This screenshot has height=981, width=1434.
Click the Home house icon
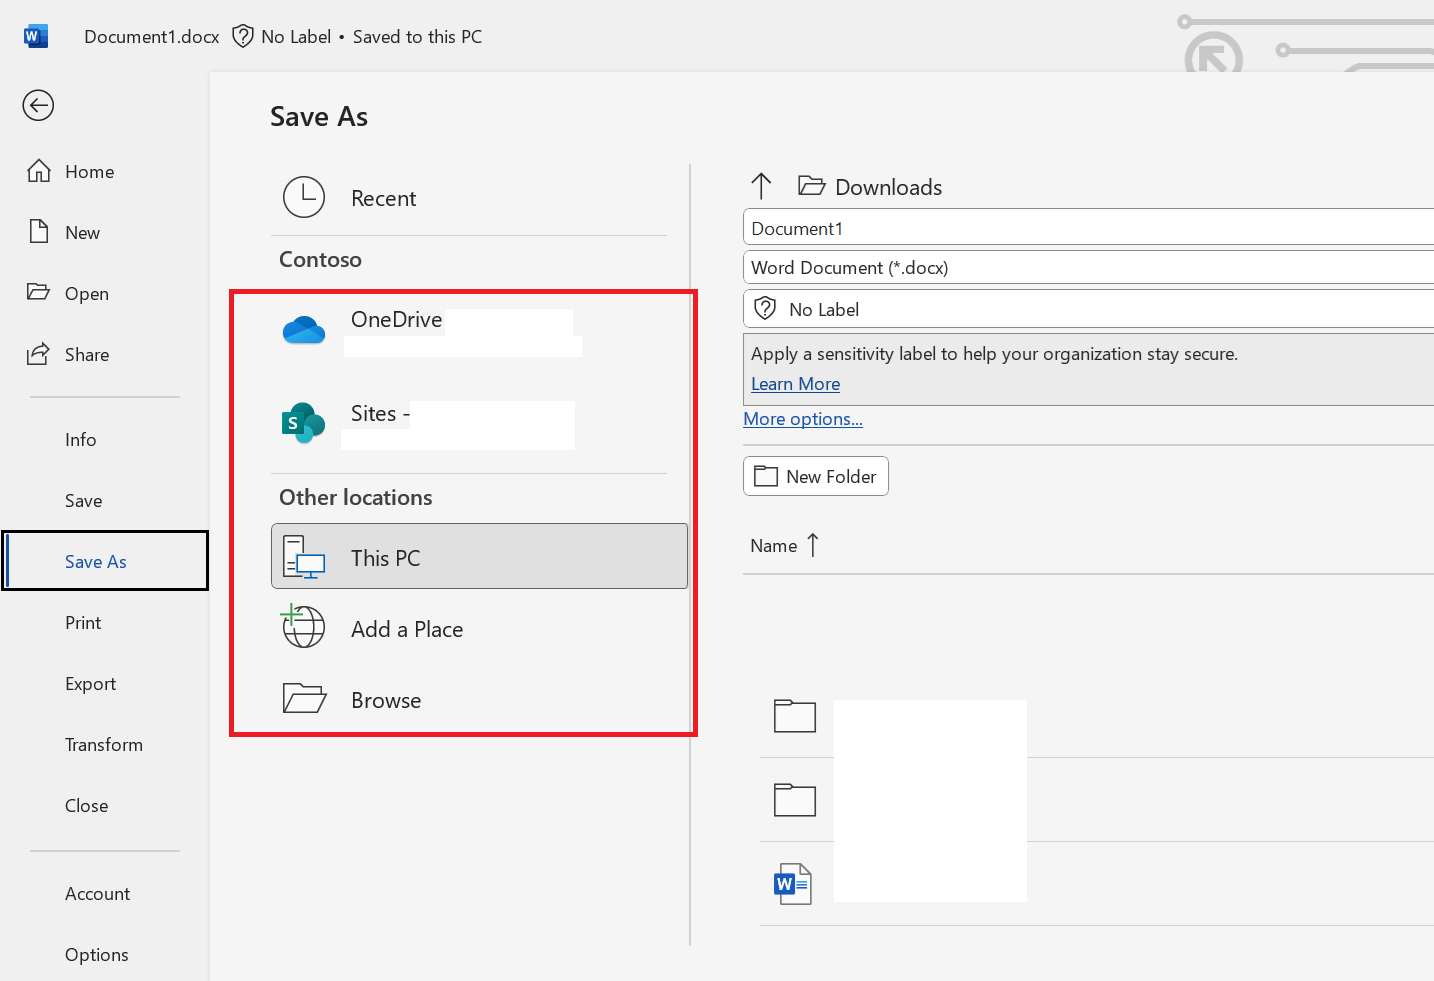tap(39, 171)
